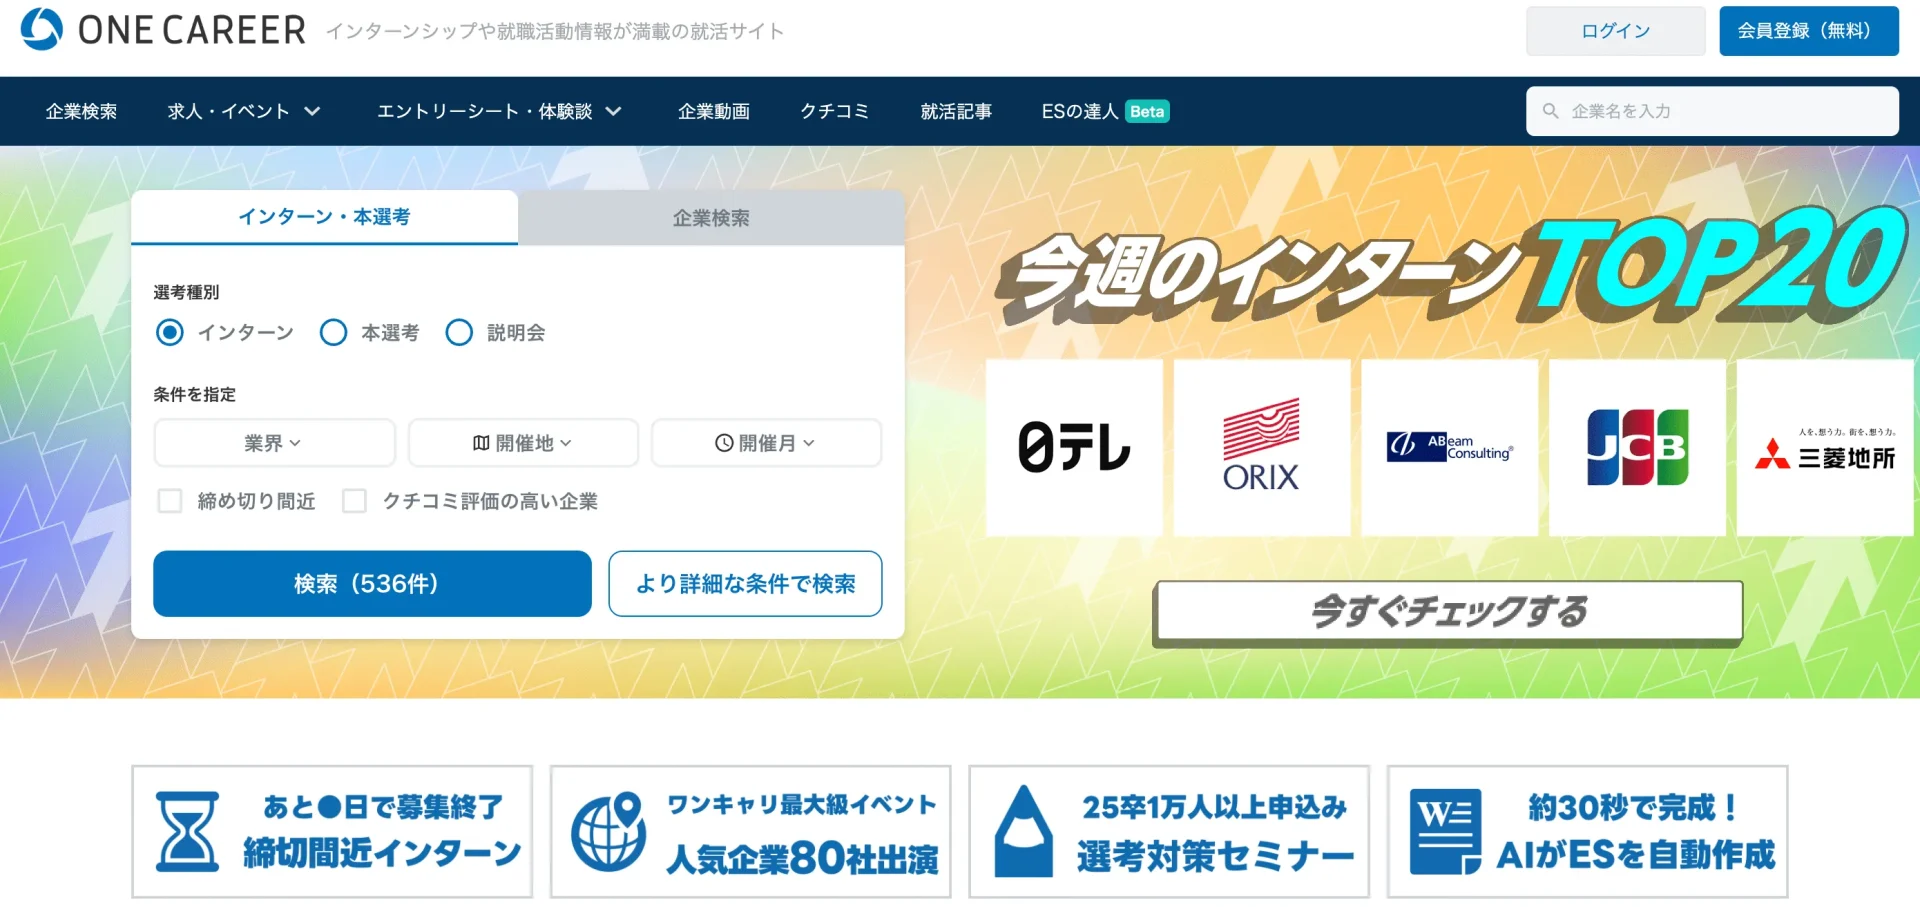1920x907 pixels.
Task: Open the Word document icon AI ES banner
Action: click(x=1587, y=832)
